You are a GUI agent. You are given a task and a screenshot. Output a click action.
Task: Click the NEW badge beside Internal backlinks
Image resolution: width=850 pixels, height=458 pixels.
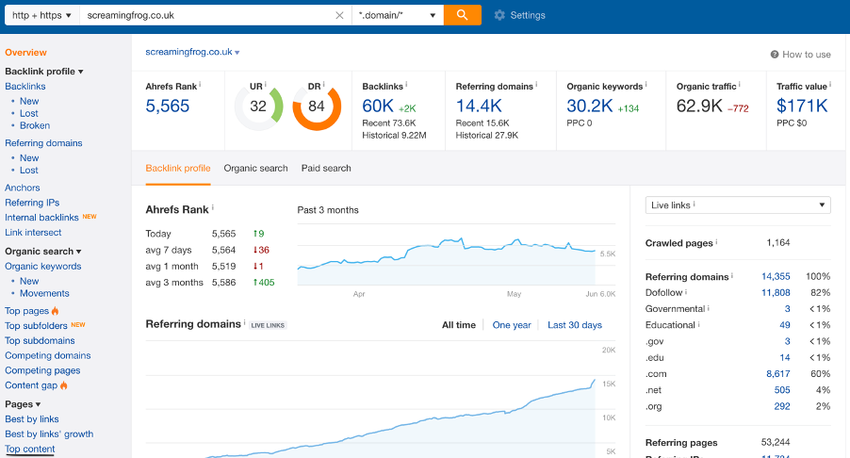pyautogui.click(x=89, y=216)
